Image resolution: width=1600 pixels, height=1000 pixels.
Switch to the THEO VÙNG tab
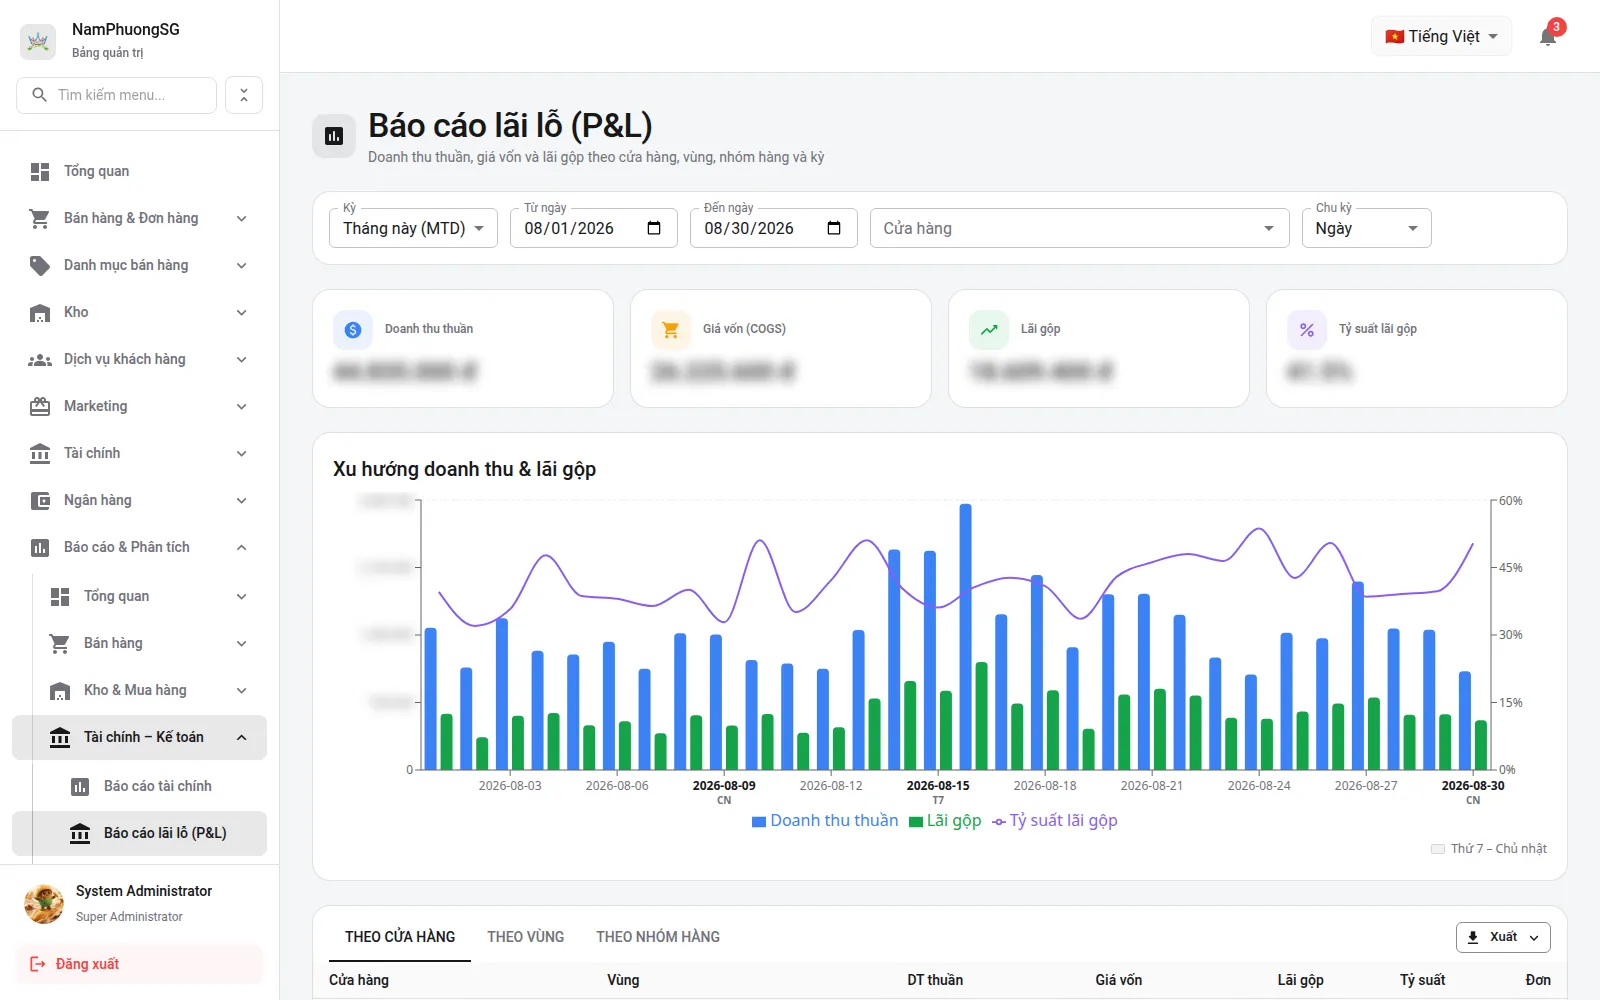(x=526, y=937)
